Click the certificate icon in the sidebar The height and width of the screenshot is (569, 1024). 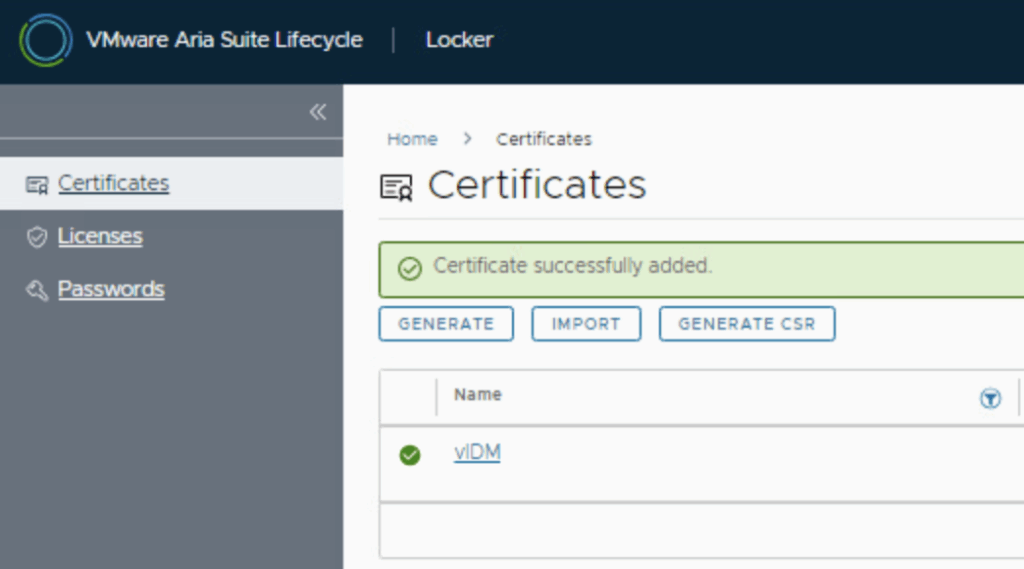(37, 185)
